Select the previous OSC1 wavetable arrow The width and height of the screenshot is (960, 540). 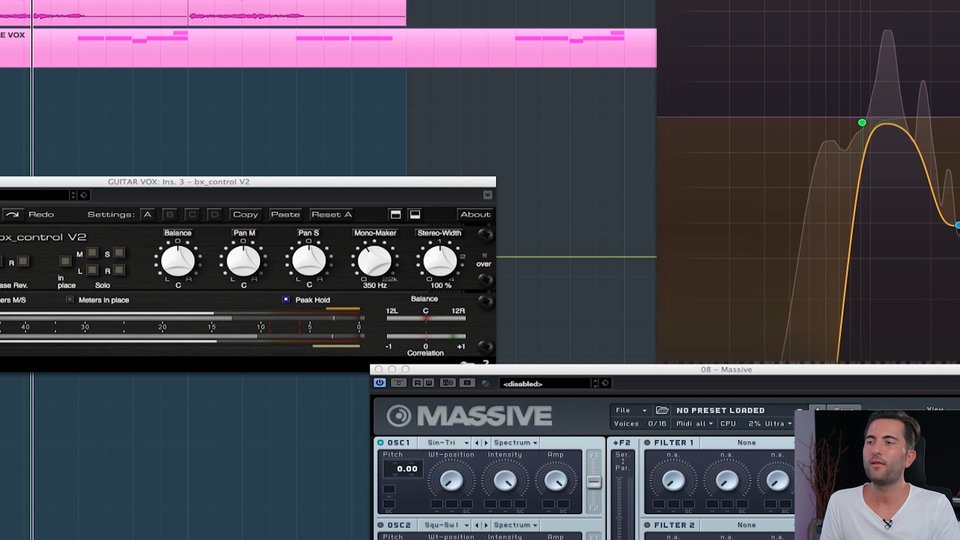[x=478, y=442]
